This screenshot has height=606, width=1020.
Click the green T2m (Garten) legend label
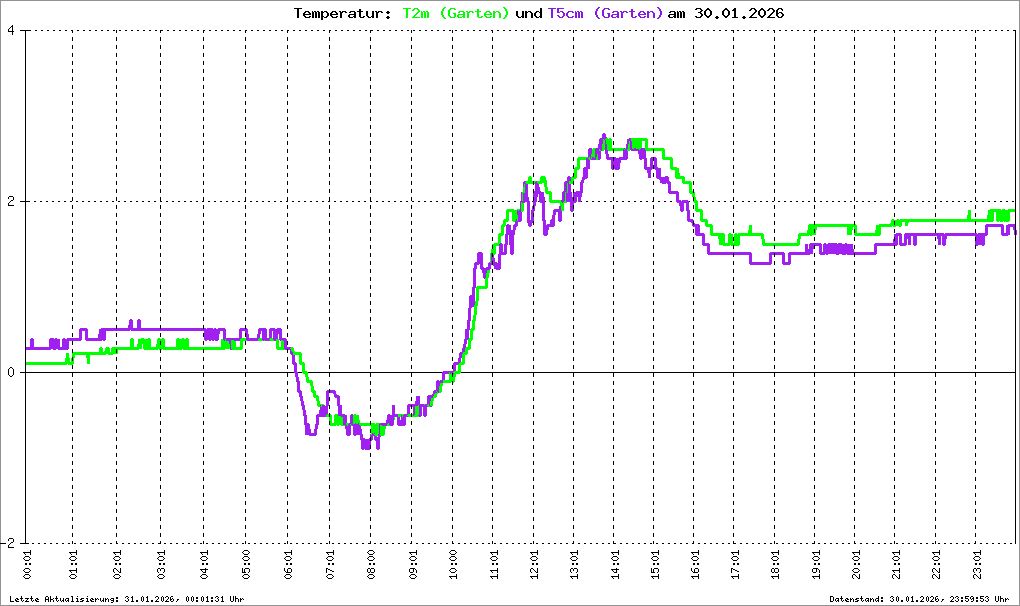[455, 14]
